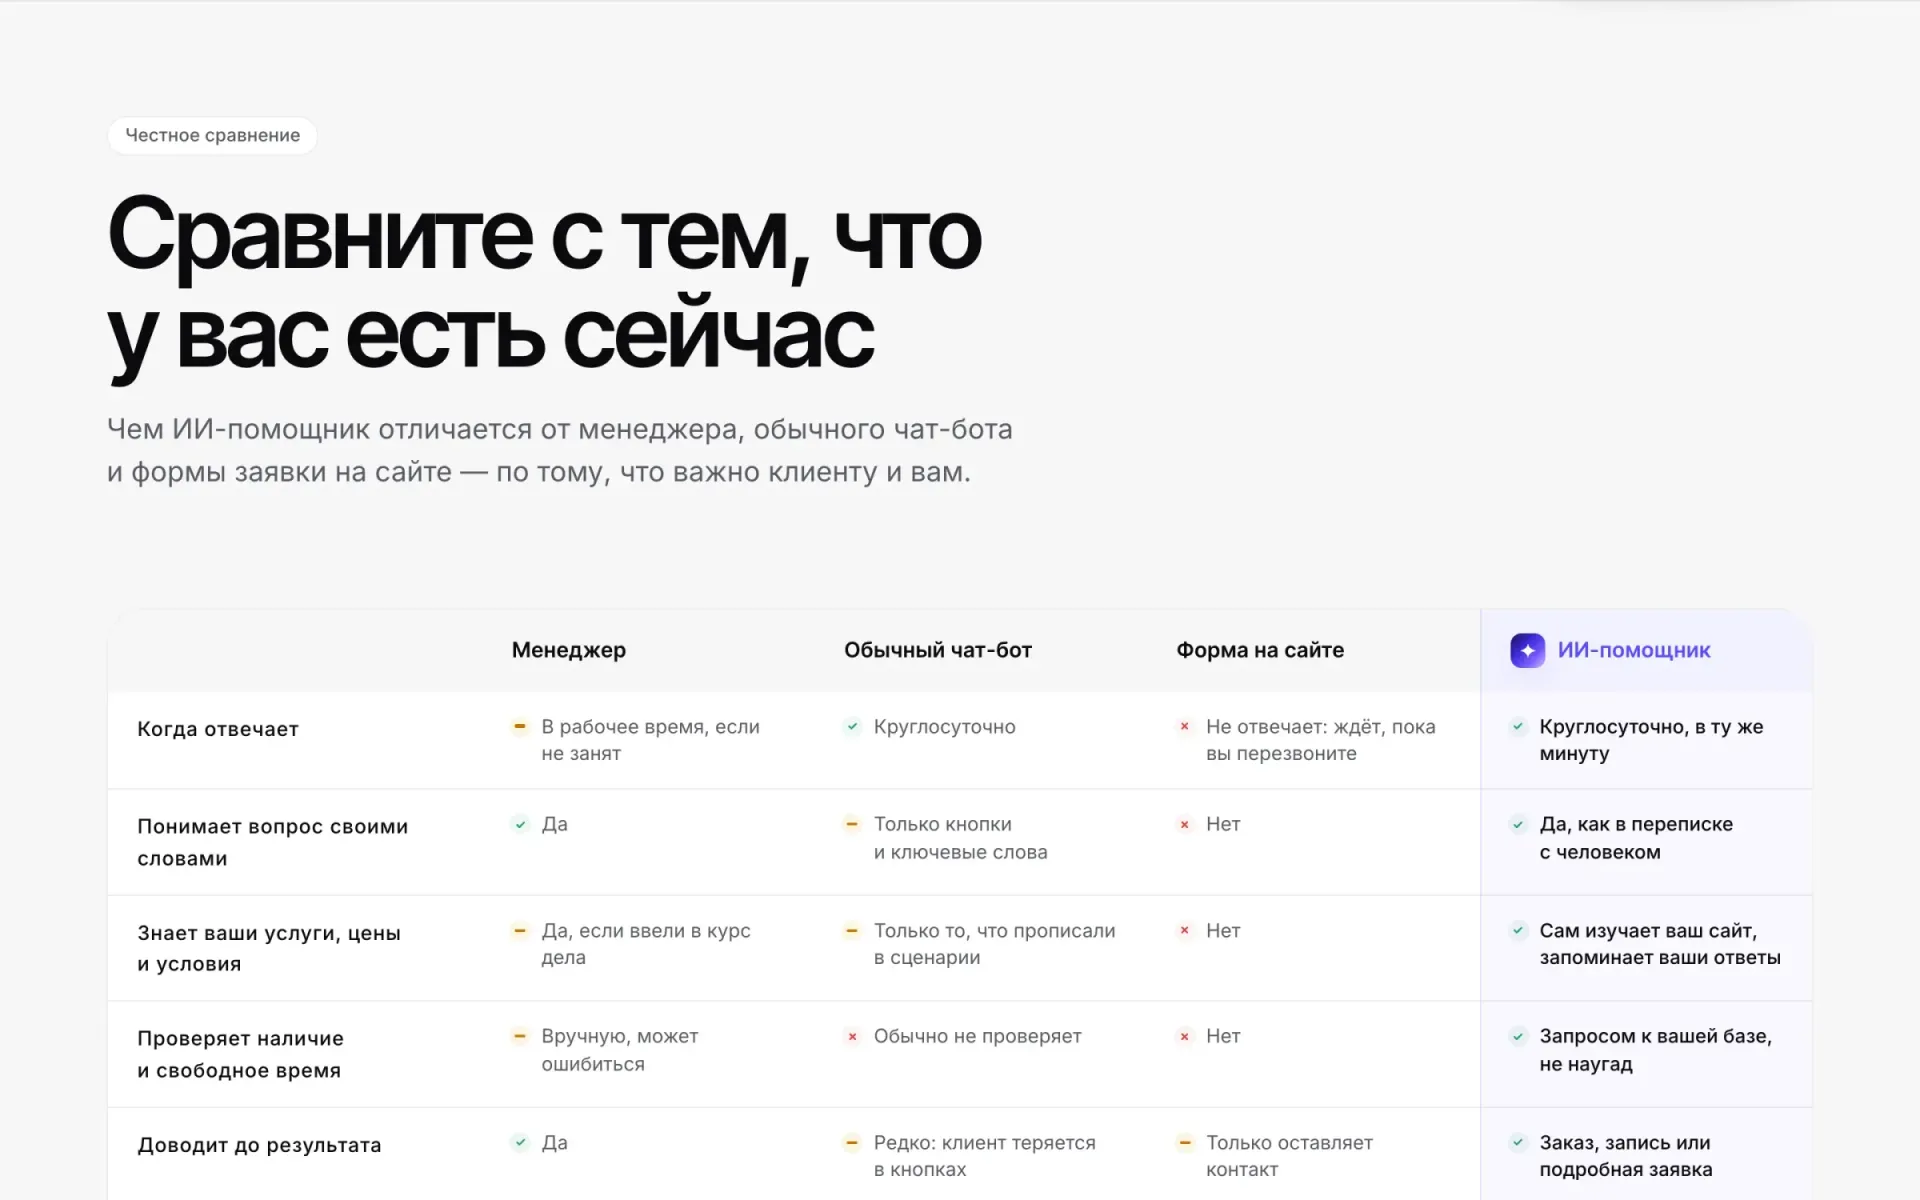Viewport: 1920px width, 1200px height.
Task: Click the subtitle starting 'Чем ИИ-помощник отличается'
Action: point(559,450)
